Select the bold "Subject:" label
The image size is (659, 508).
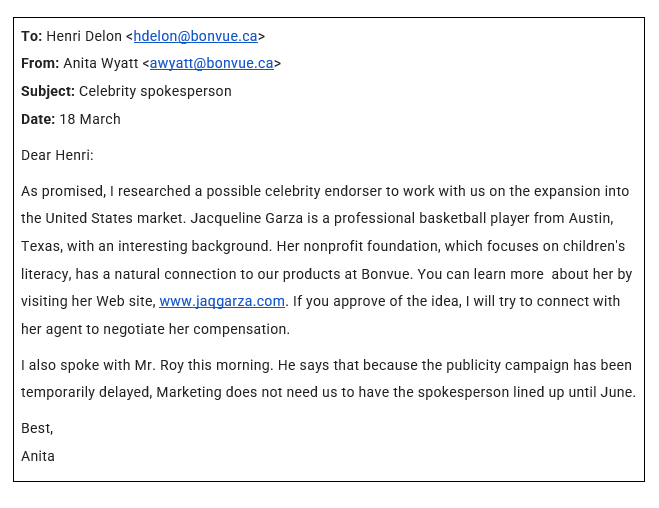[x=48, y=91]
